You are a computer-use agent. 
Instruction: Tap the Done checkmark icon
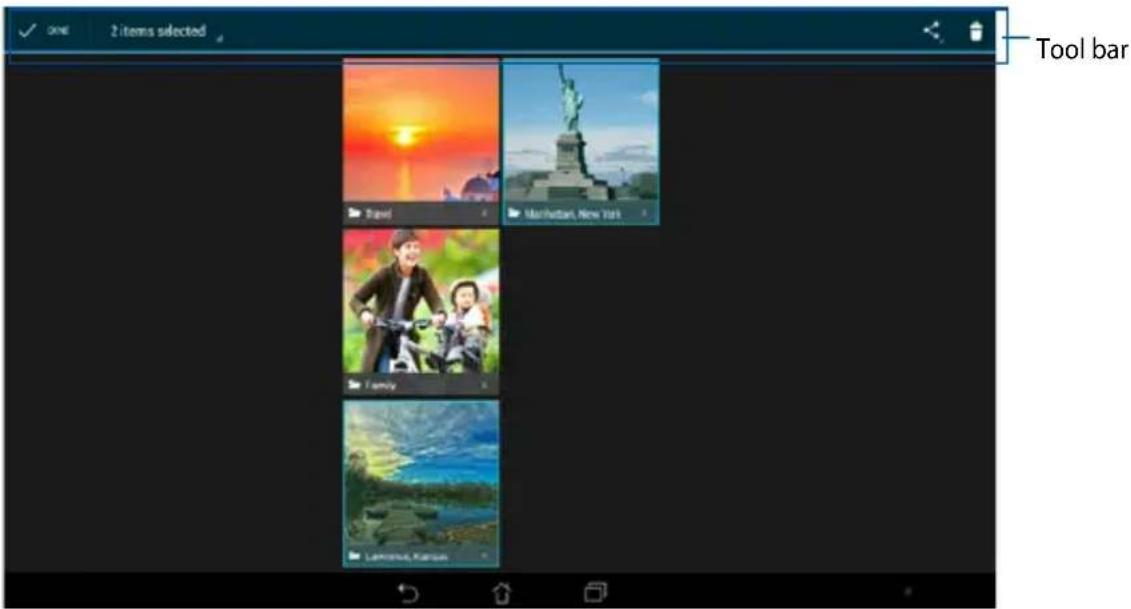pos(27,31)
